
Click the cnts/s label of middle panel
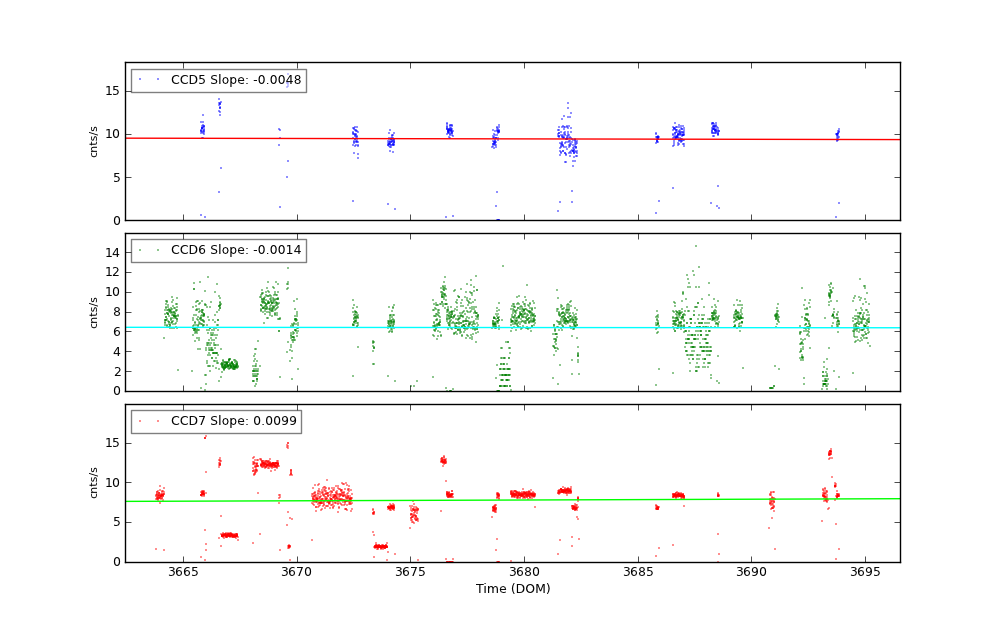pos(94,312)
